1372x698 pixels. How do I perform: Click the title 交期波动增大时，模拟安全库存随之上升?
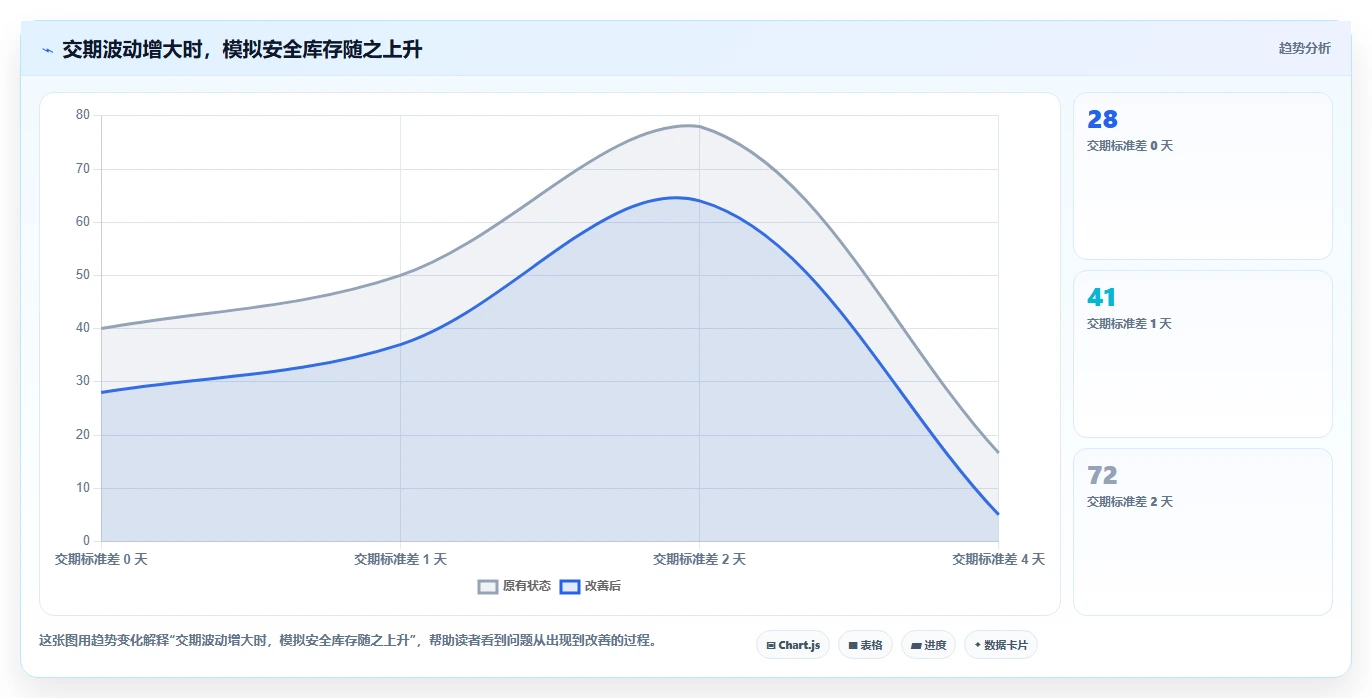(242, 49)
